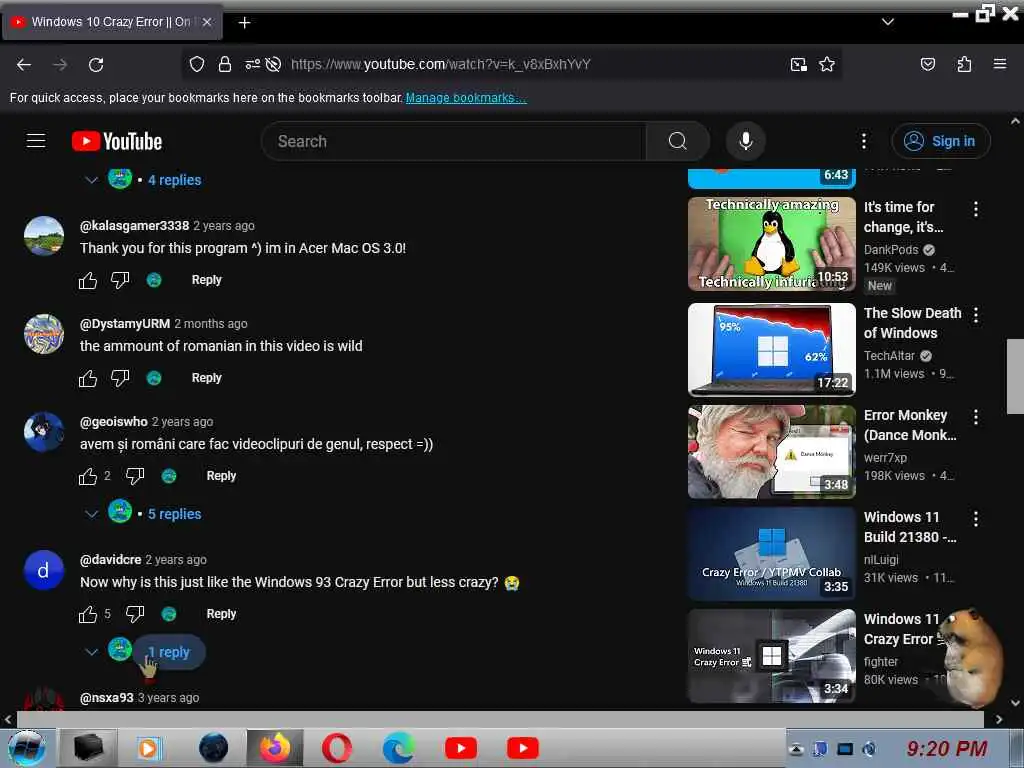Open the Technically amazing penguin thumbnail
This screenshot has width=1024, height=768.
point(771,244)
